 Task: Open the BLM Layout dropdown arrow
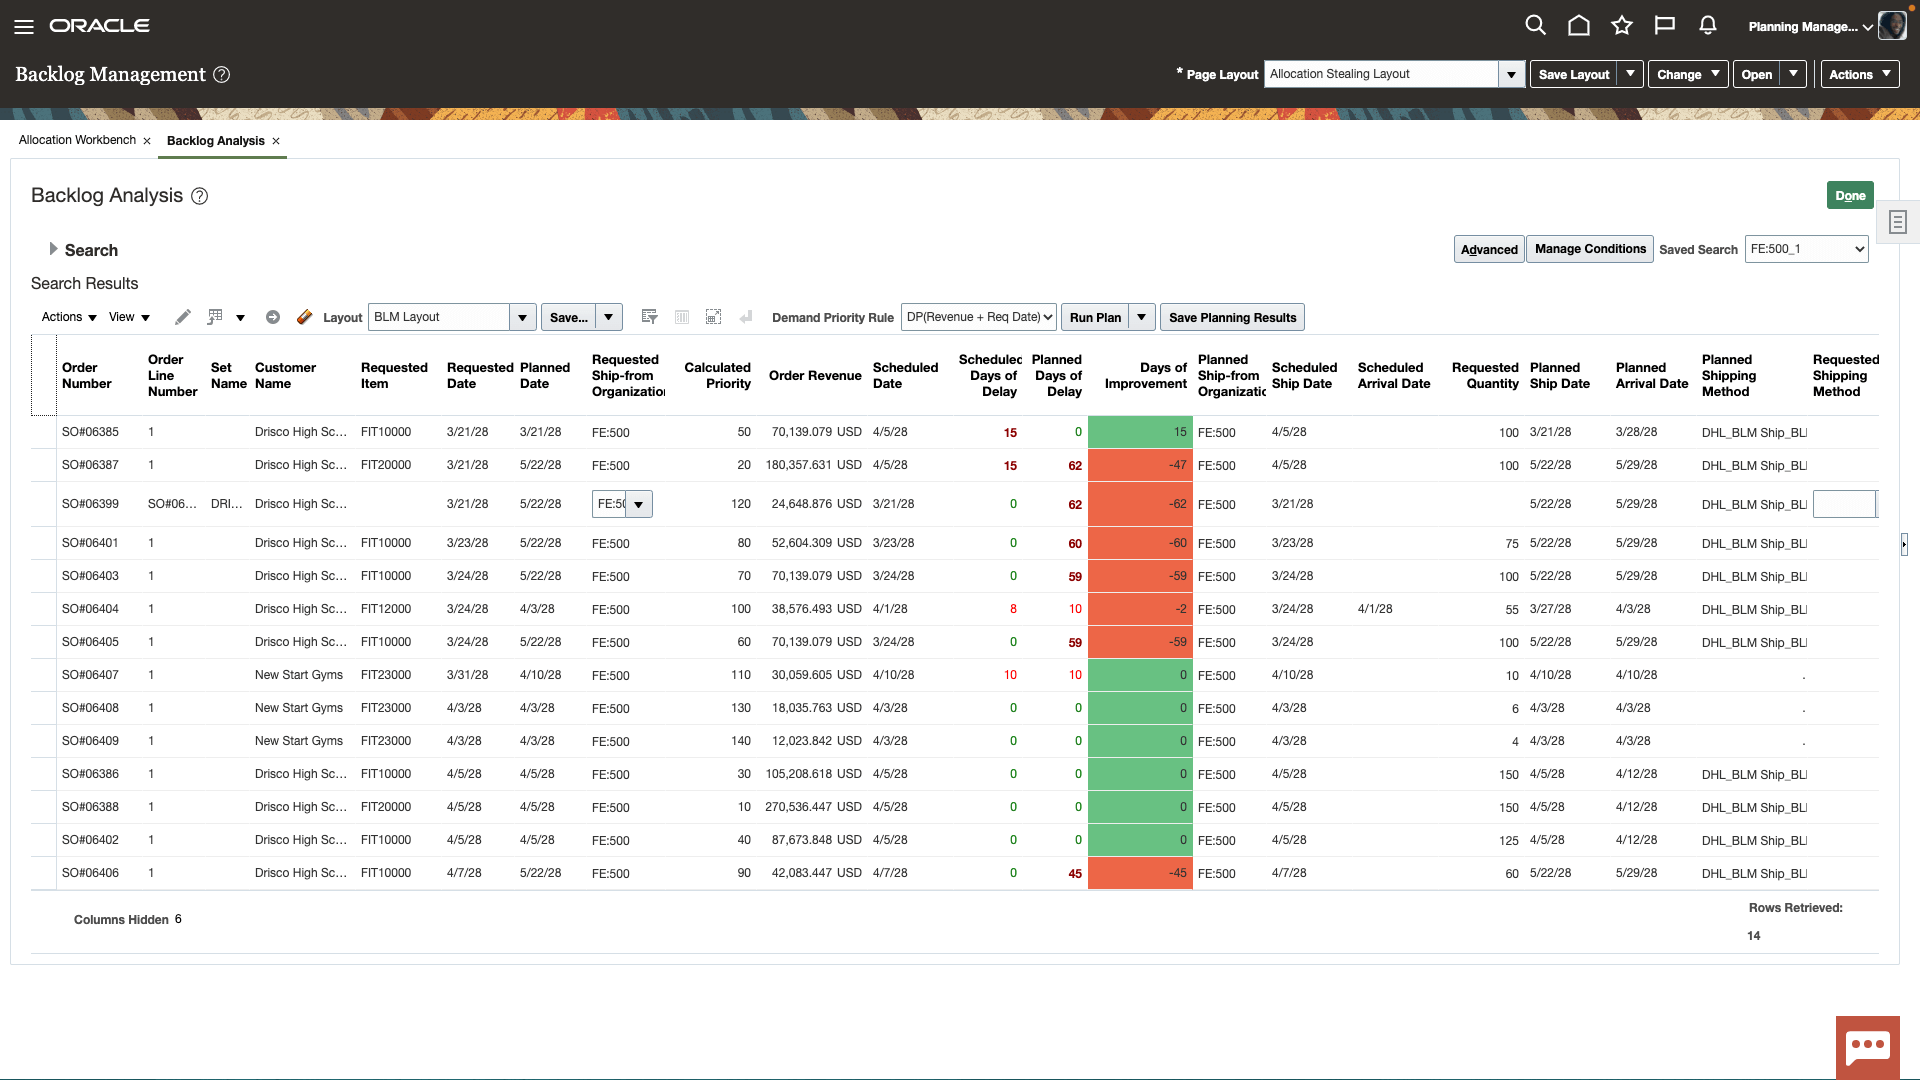(522, 317)
